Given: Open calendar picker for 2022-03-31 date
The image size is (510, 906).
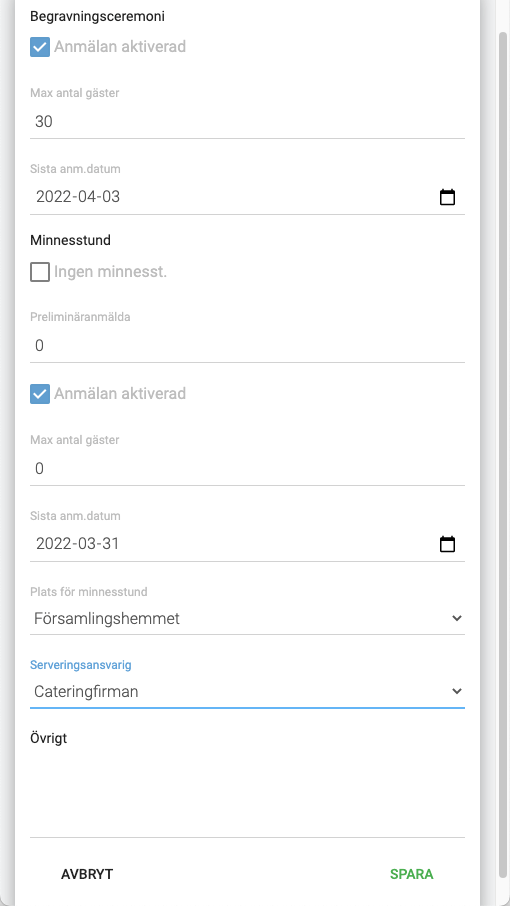Looking at the screenshot, I should [x=447, y=544].
